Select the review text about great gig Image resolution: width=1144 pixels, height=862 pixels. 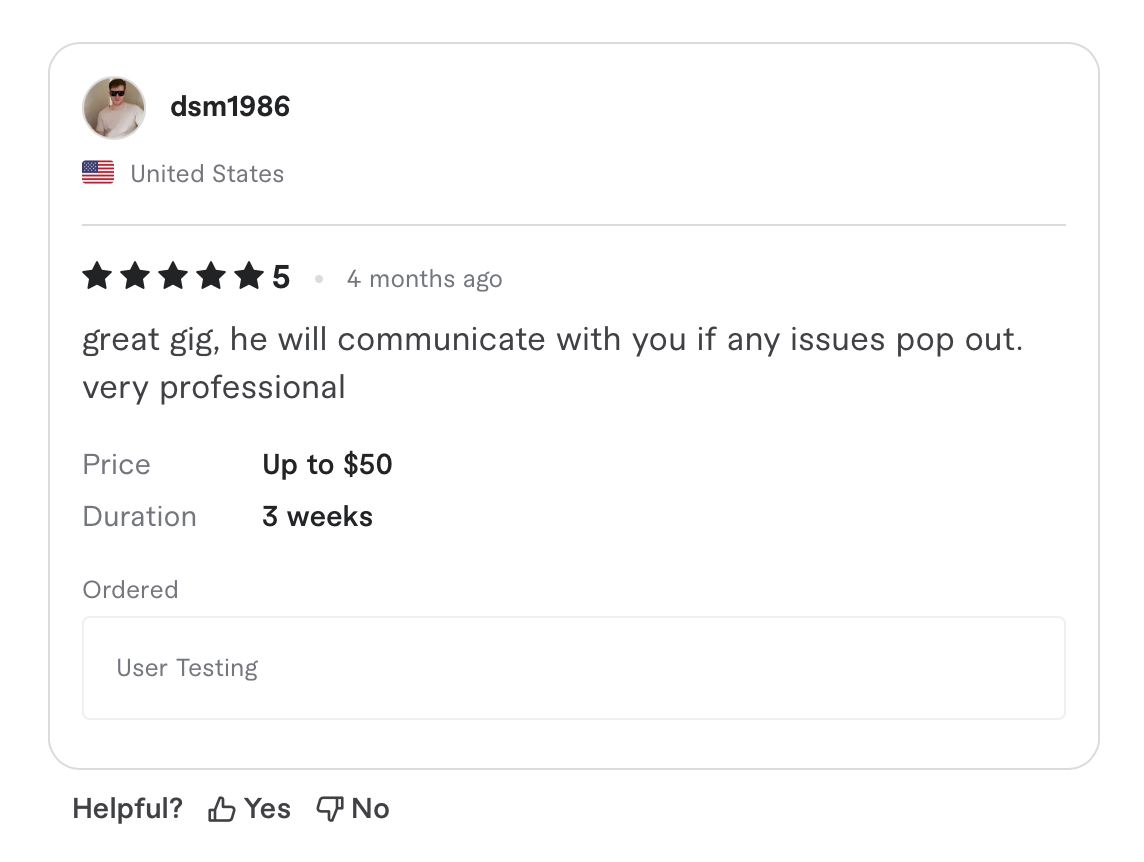[x=553, y=362]
